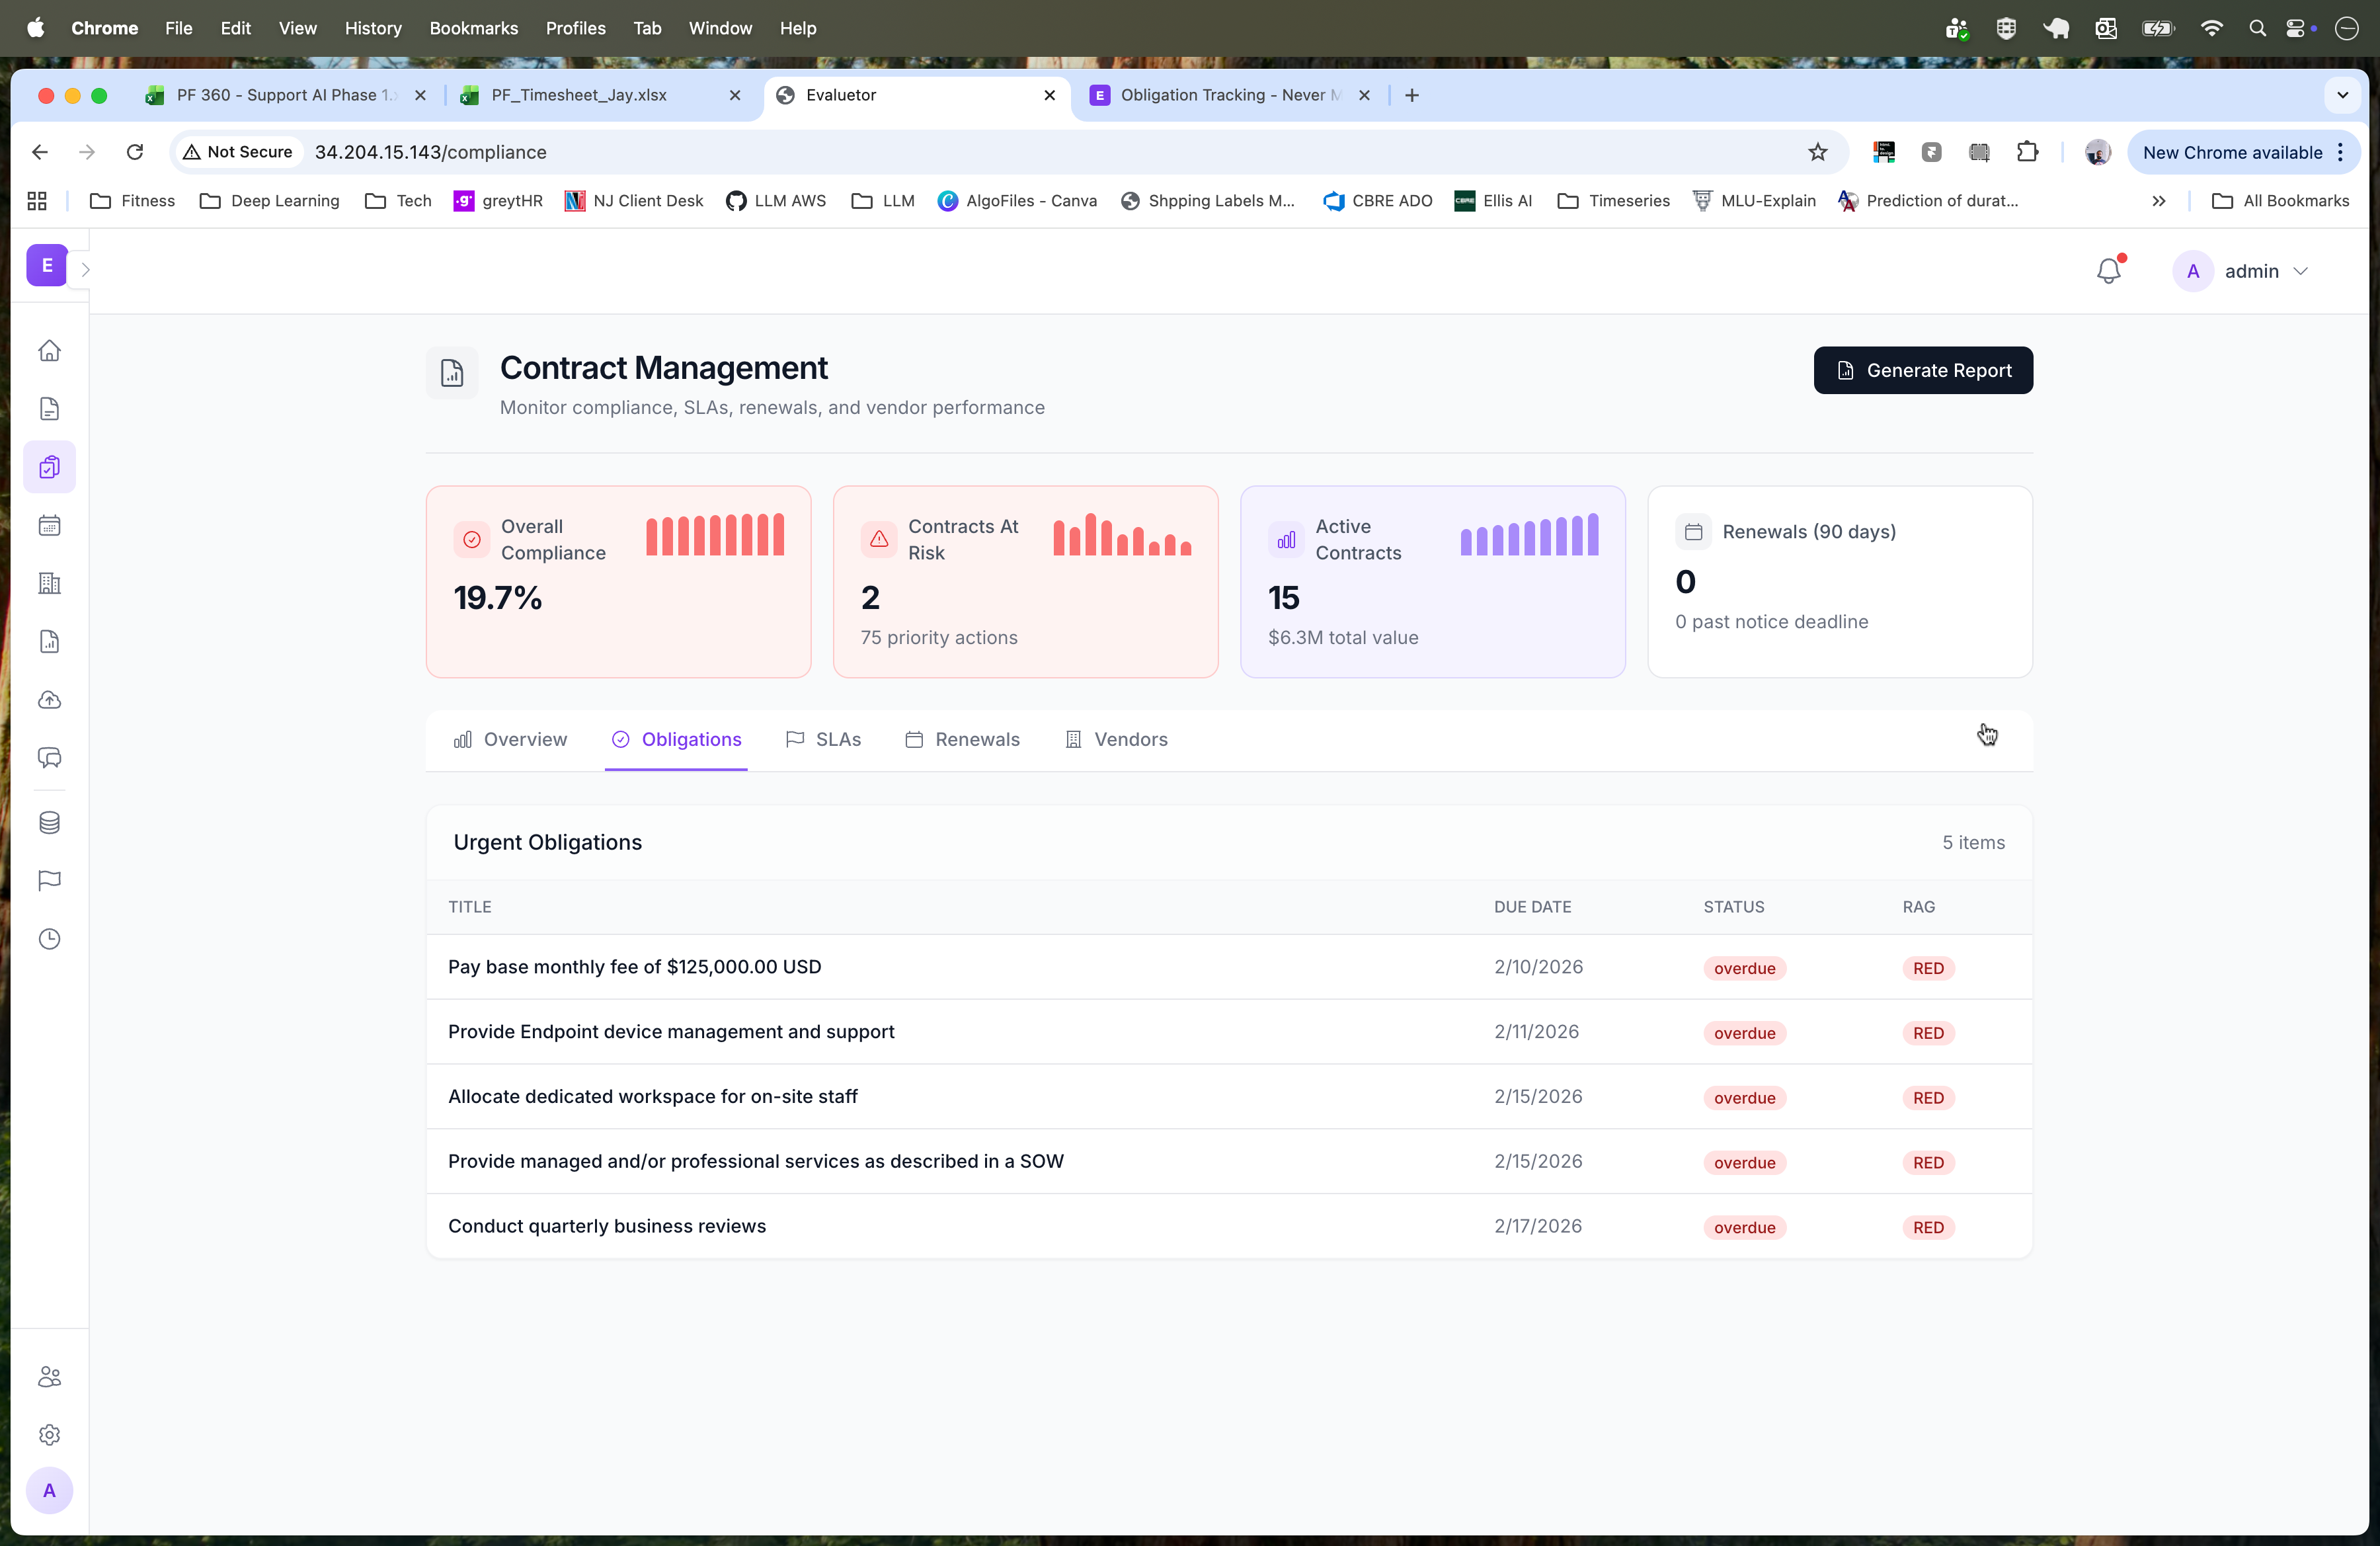Select the Database icon in the sidebar

coord(49,822)
